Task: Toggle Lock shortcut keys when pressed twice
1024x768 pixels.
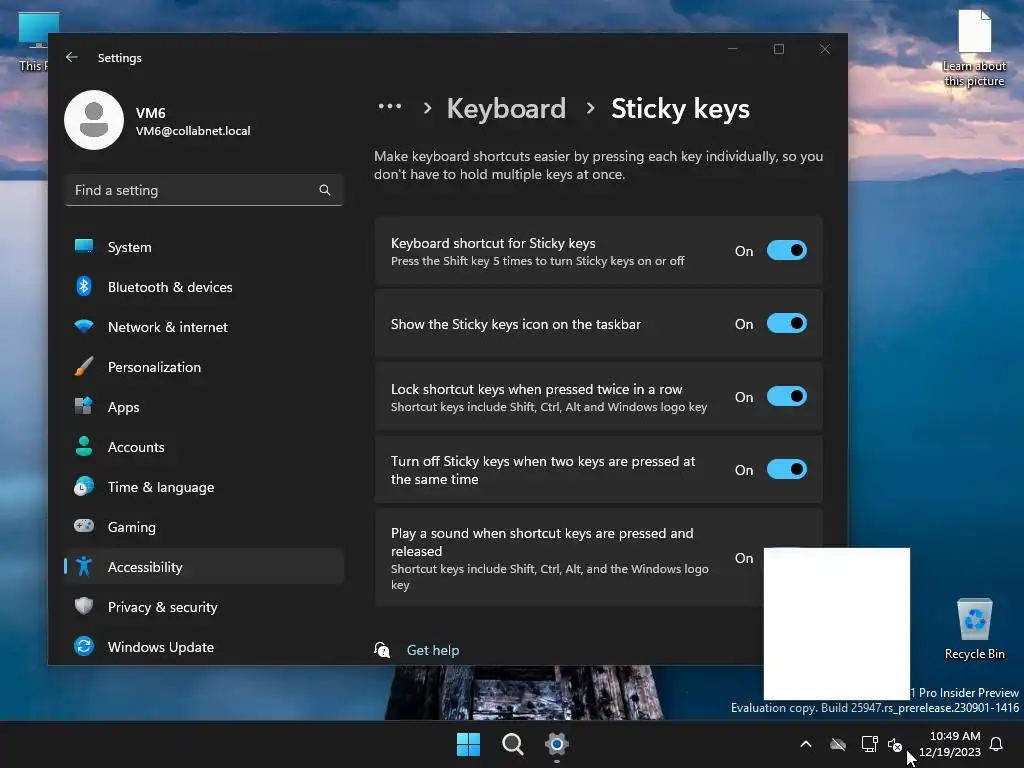Action: click(786, 396)
